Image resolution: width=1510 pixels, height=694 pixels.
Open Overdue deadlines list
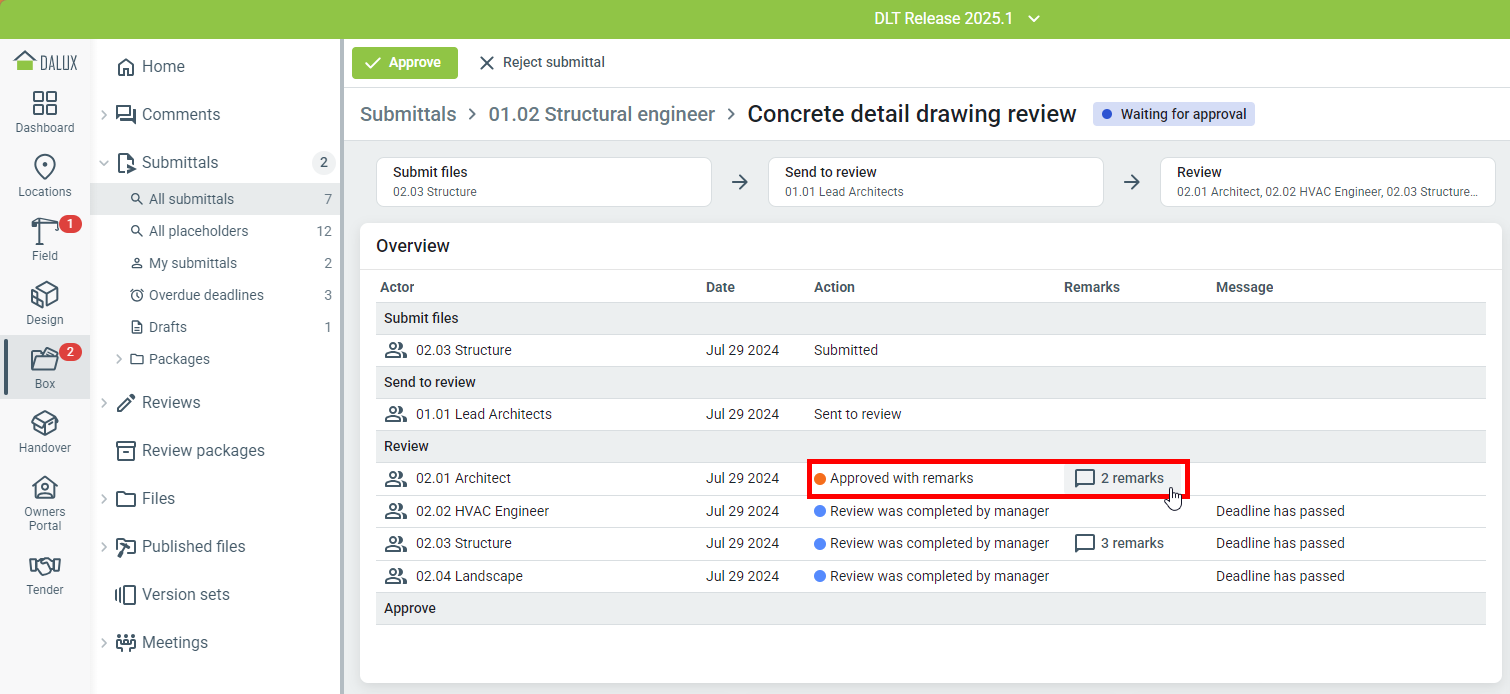[206, 295]
